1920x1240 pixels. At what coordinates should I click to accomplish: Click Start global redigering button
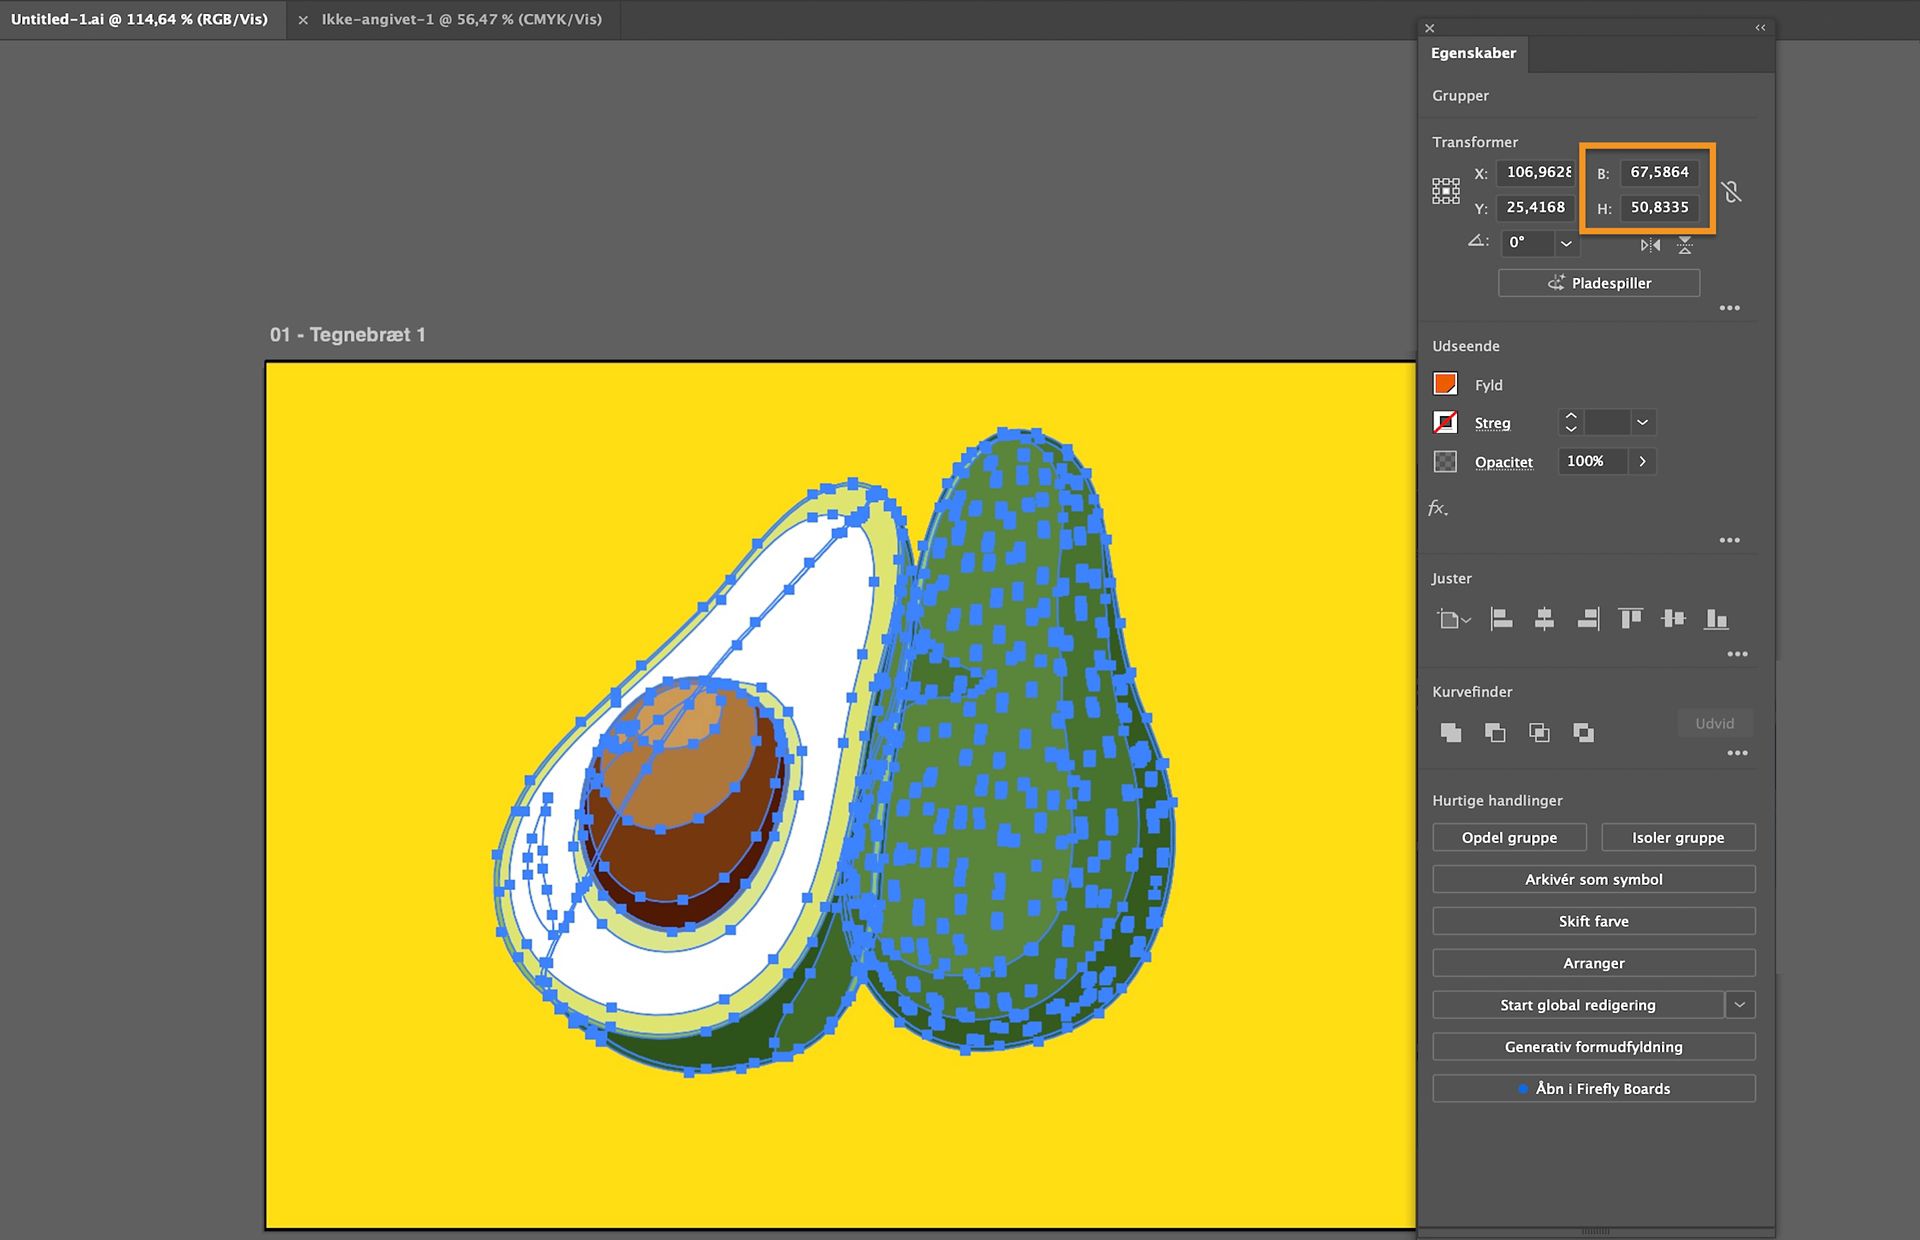pos(1578,1005)
